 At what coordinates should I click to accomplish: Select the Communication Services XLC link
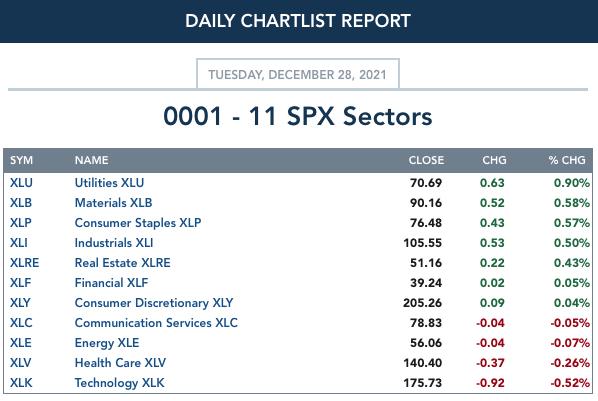pyautogui.click(x=156, y=323)
